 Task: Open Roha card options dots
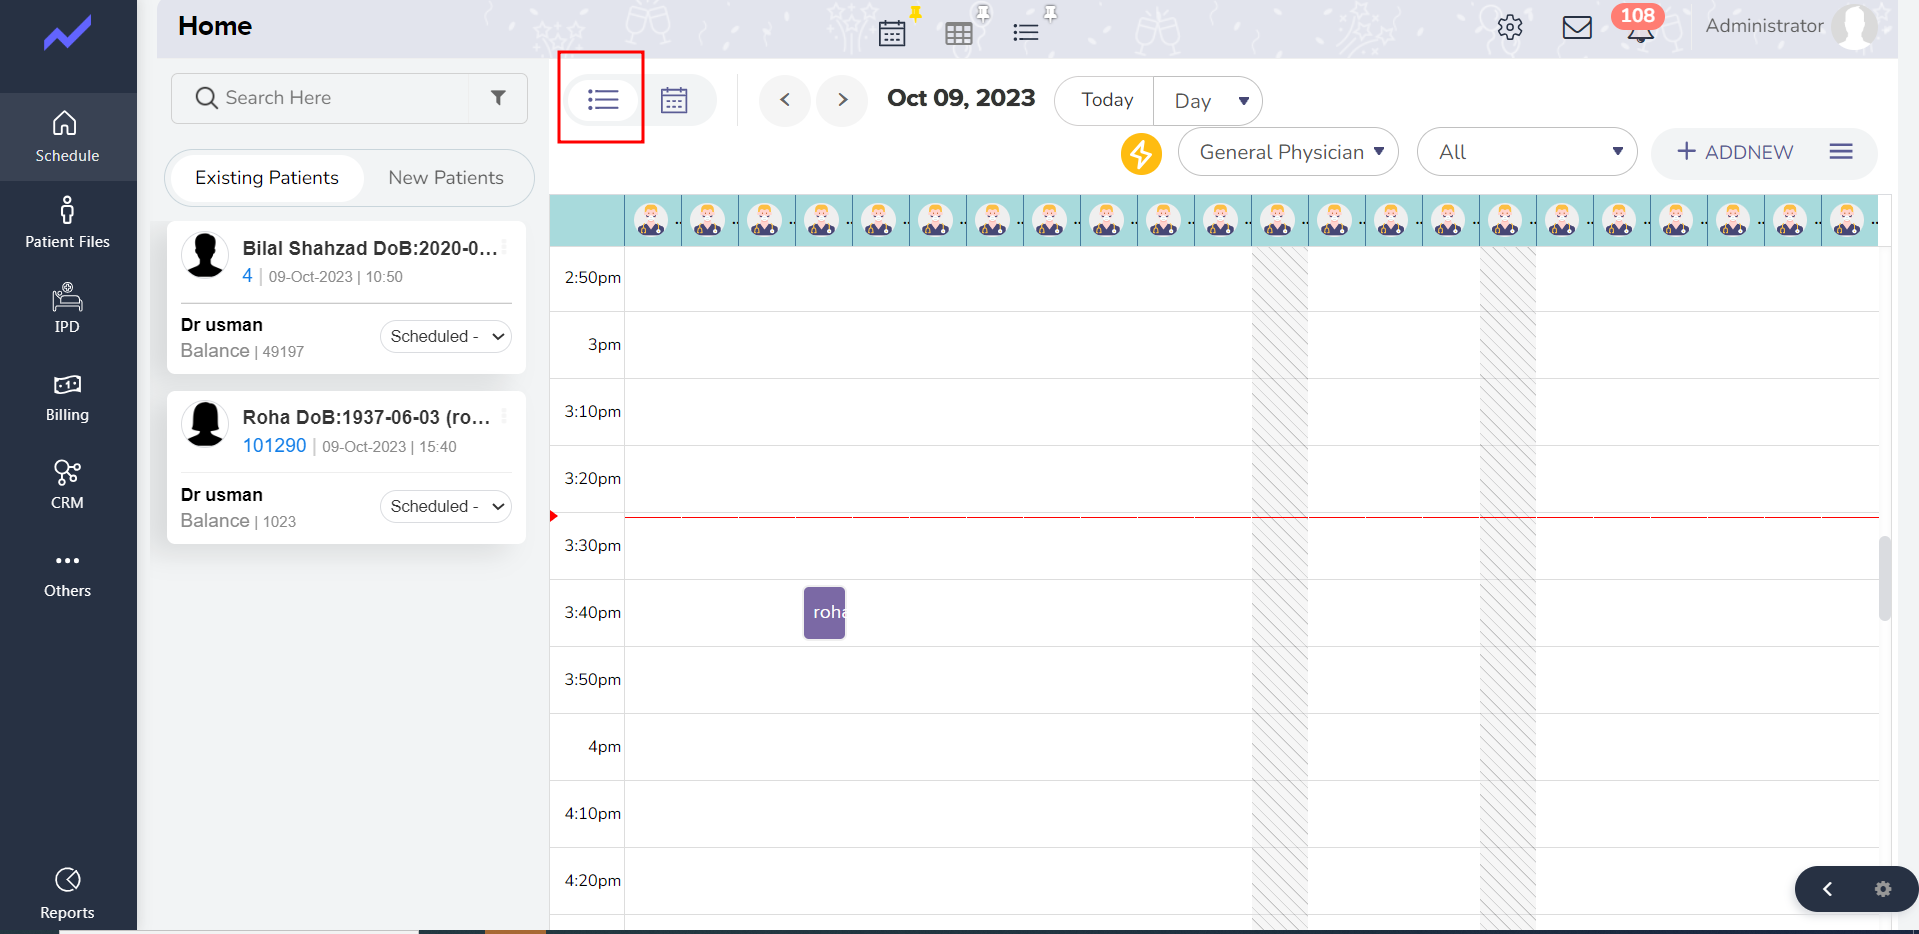coord(505,417)
